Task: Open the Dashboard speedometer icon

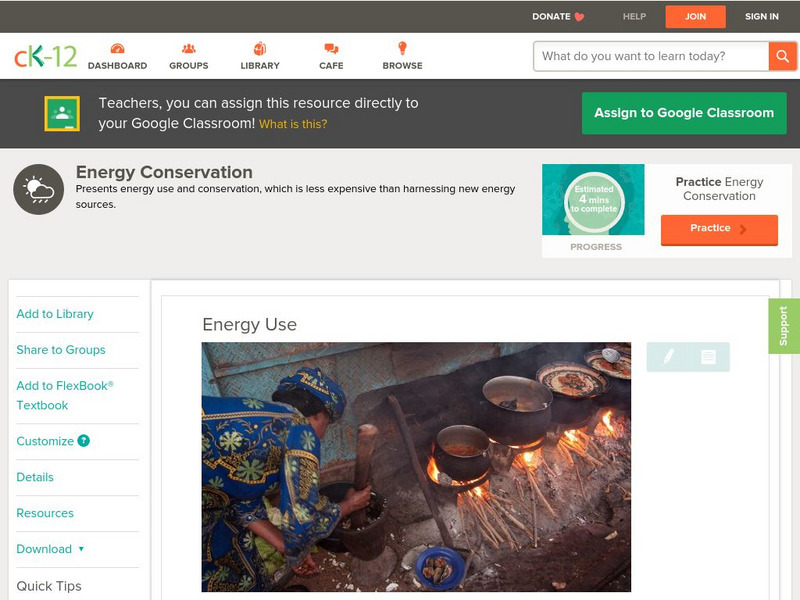Action: point(117,48)
